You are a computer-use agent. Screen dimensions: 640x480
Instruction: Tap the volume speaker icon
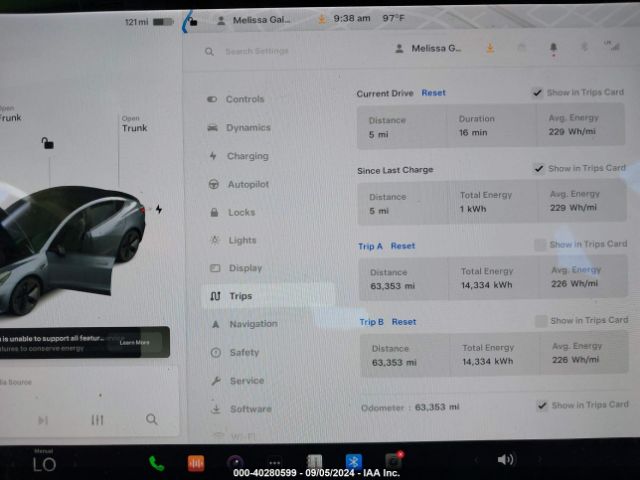tap(505, 460)
